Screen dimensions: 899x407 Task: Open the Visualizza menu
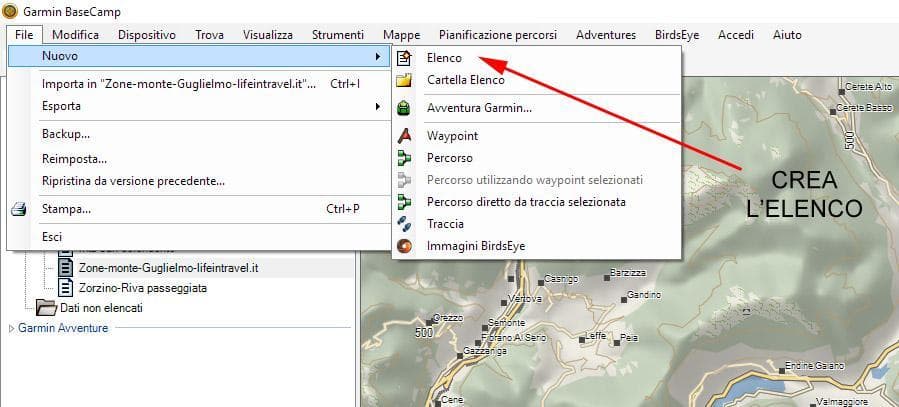point(268,35)
